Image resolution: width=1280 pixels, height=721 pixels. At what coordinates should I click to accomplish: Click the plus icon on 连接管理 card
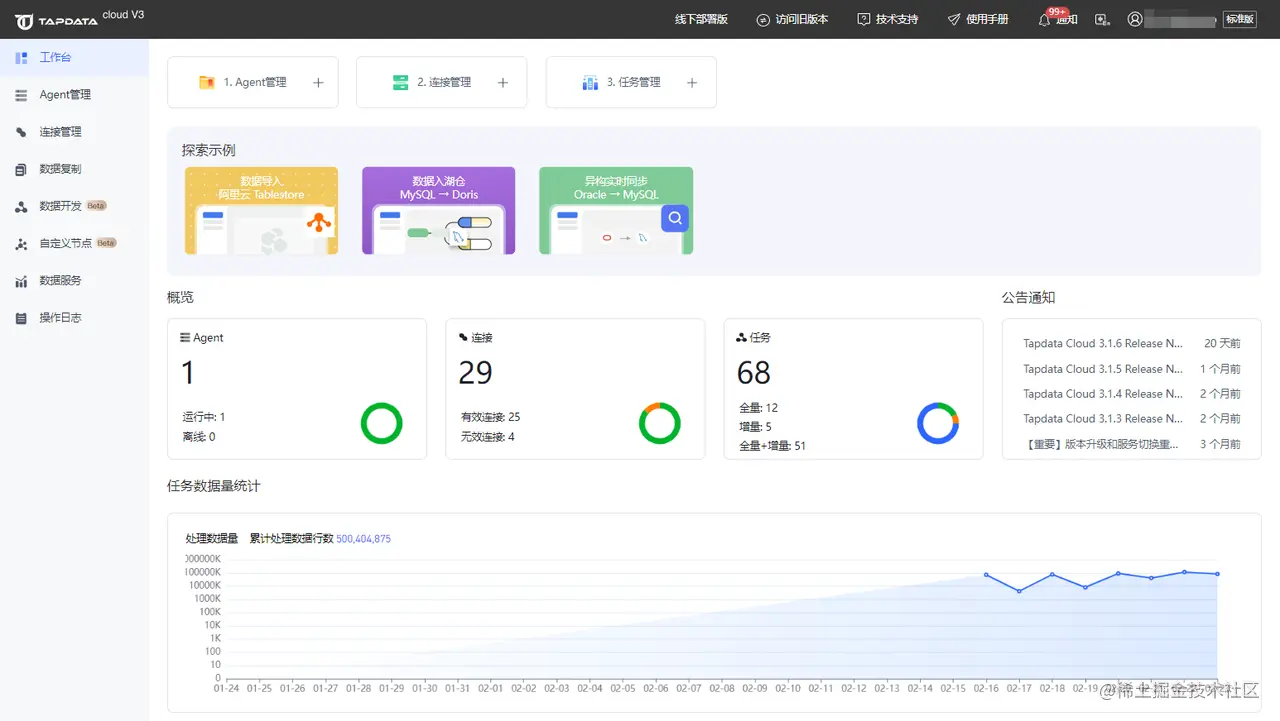click(x=503, y=83)
